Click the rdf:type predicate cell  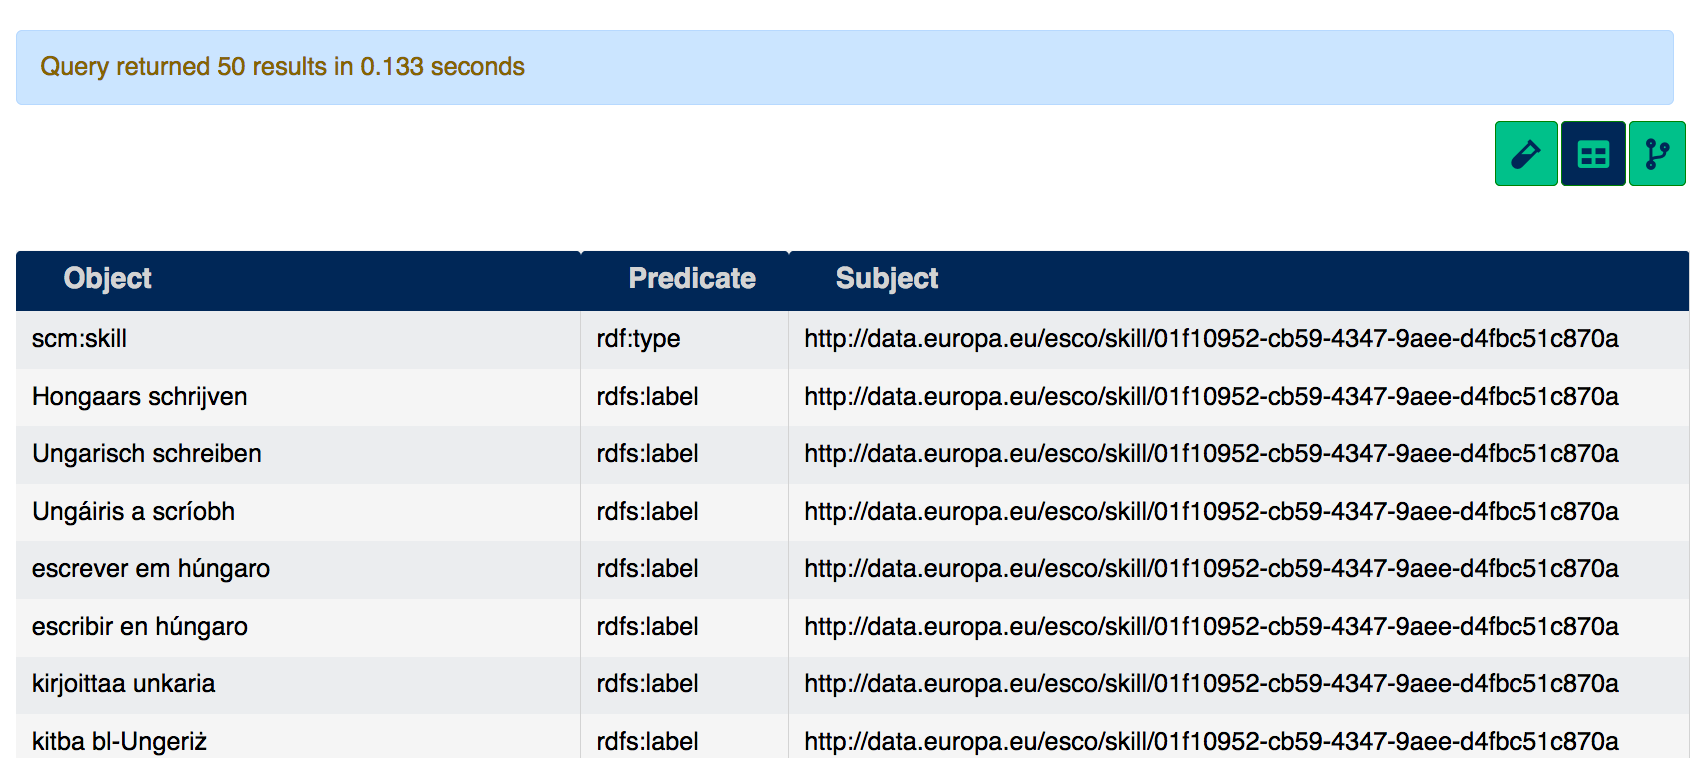tap(638, 339)
